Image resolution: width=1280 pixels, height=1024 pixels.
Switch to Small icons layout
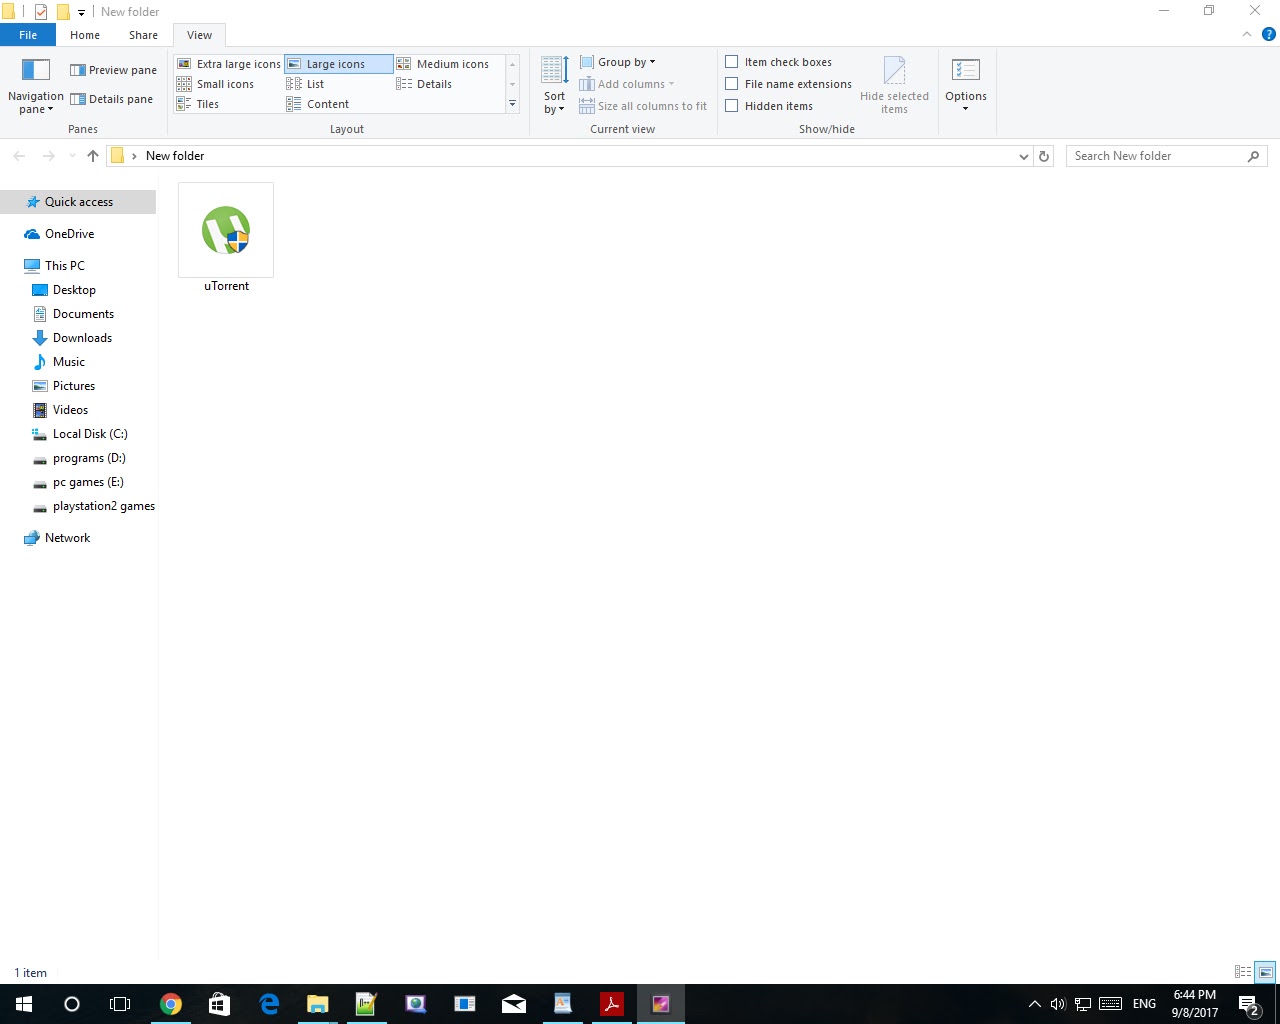coord(216,84)
